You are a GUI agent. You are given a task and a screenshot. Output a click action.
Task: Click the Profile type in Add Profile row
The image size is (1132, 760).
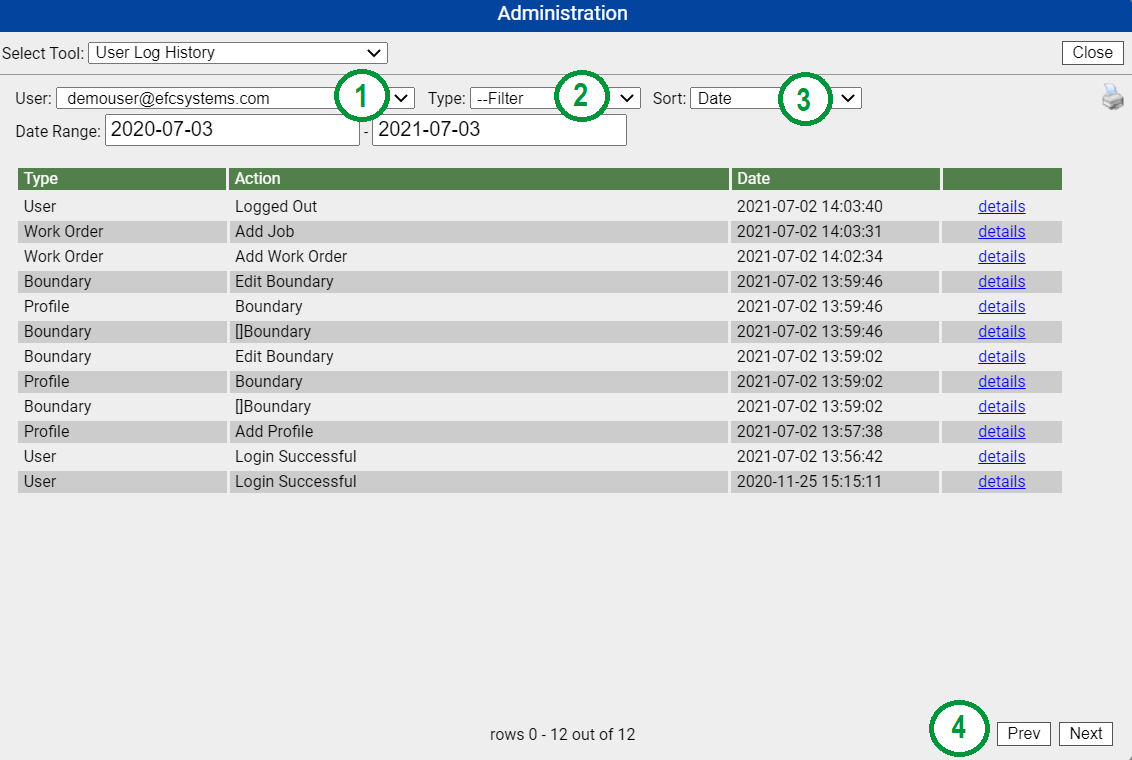pyautogui.click(x=47, y=432)
